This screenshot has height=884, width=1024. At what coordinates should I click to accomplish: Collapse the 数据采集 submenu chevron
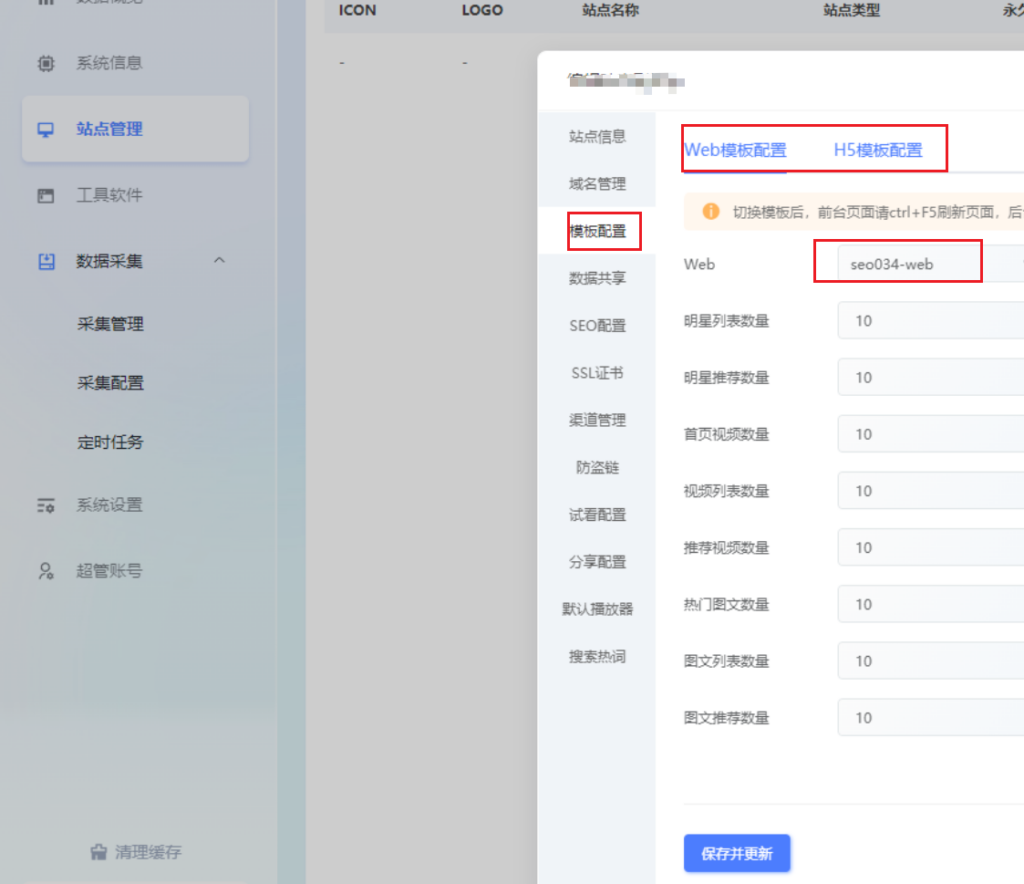point(220,261)
